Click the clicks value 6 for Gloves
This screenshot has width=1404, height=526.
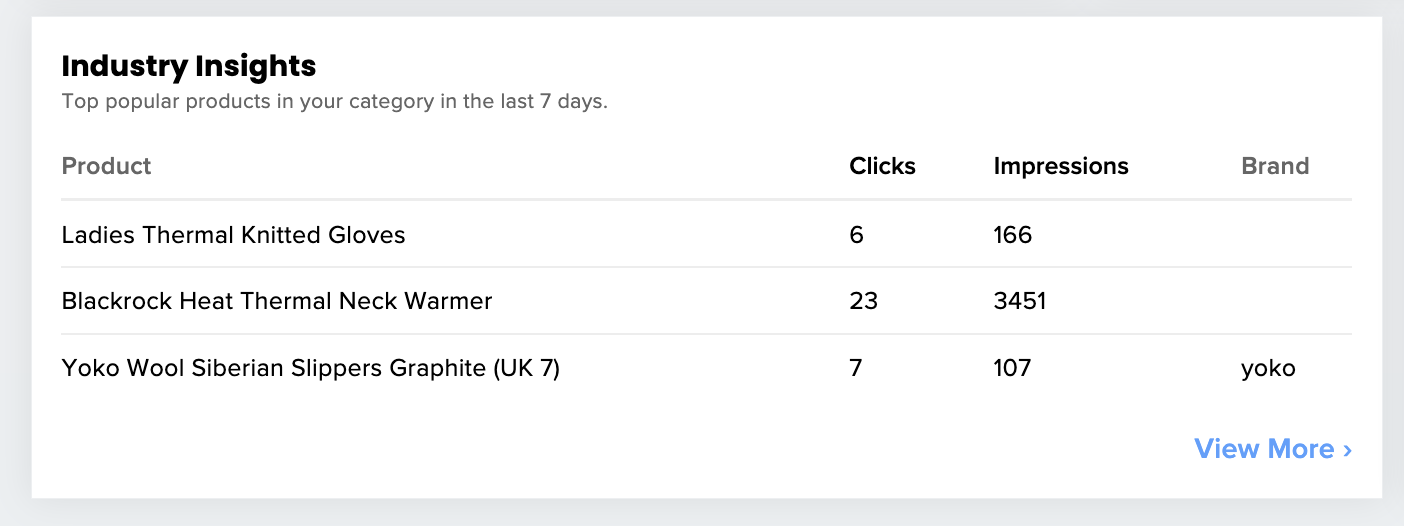(856, 235)
